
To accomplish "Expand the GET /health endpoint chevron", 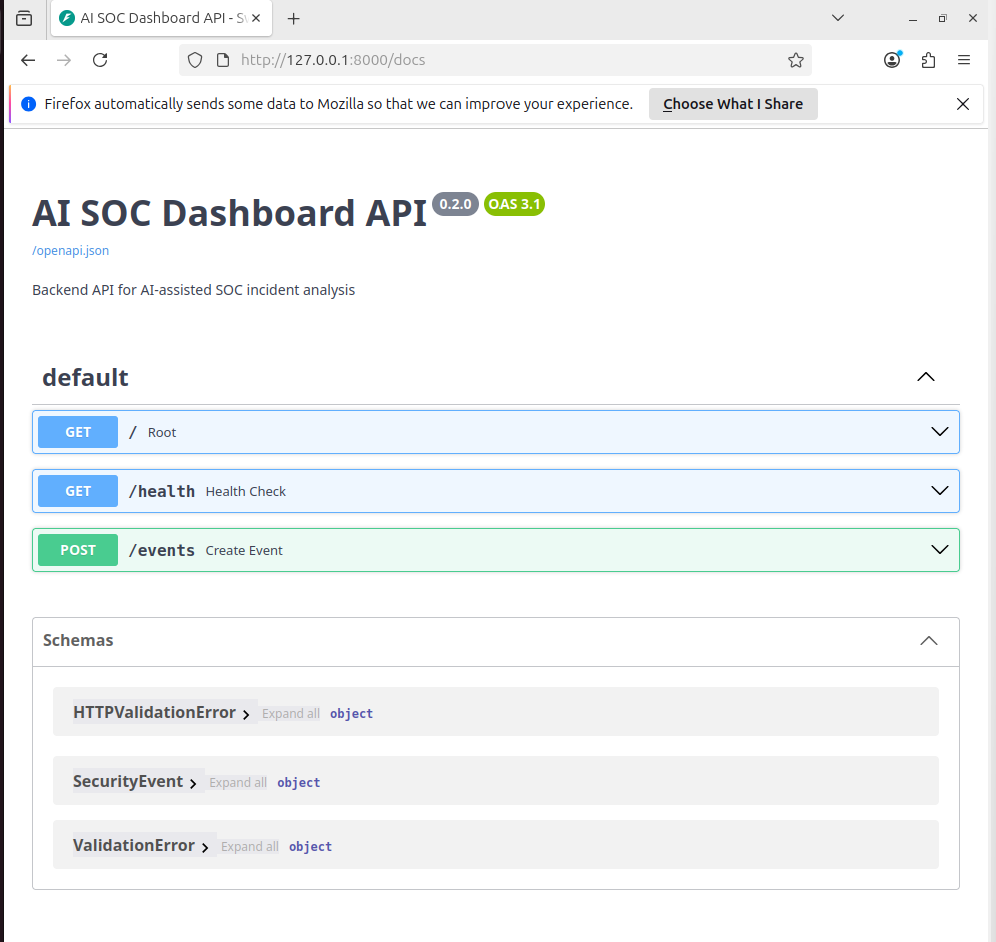I will click(939, 490).
